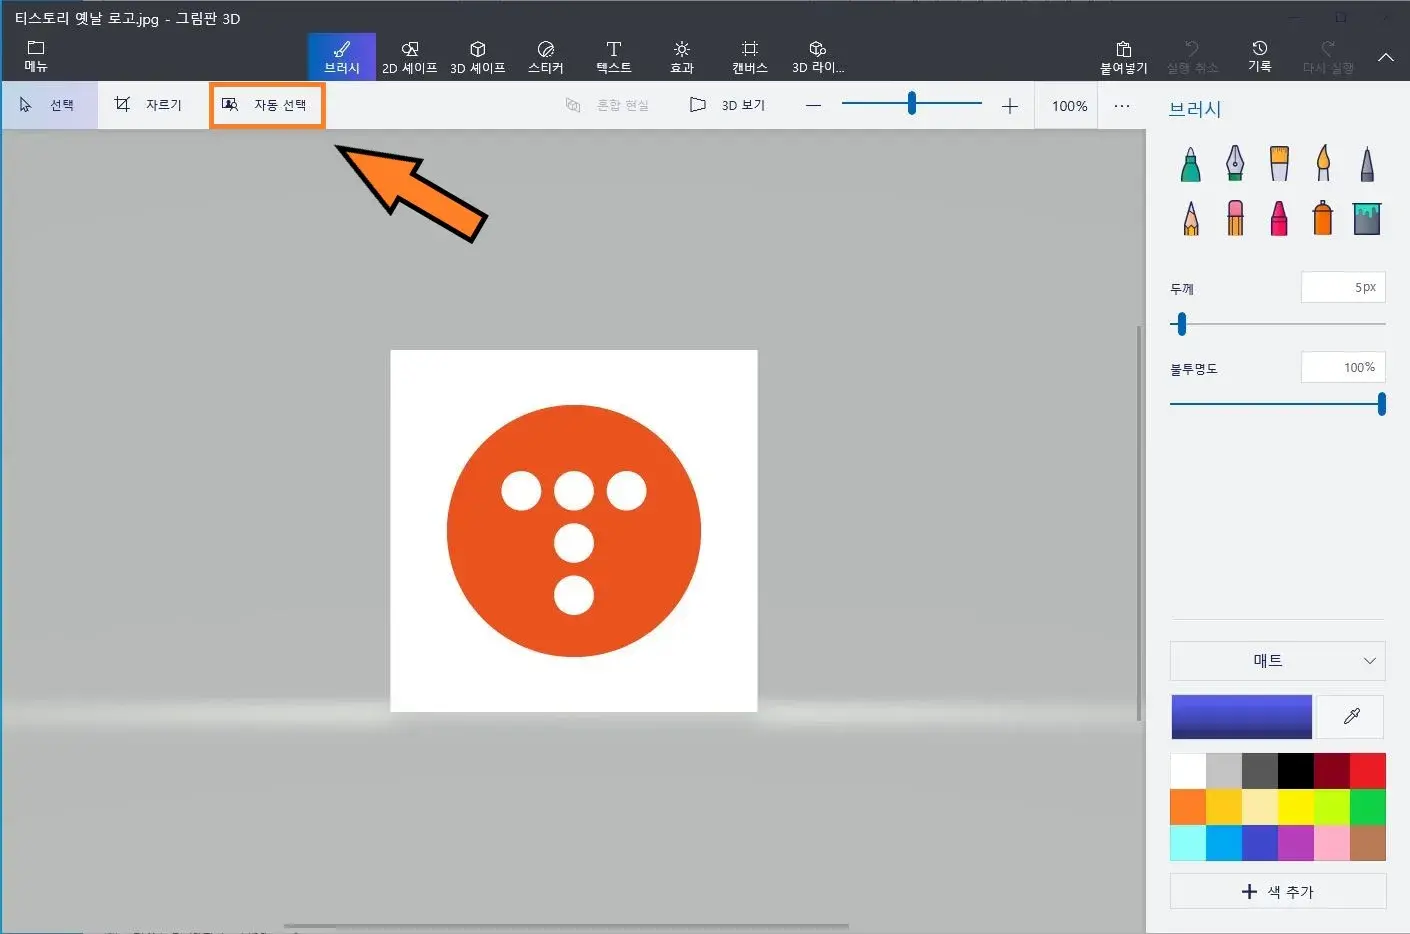Select the fill bucket tool
This screenshot has height=934, width=1410.
(x=1367, y=218)
